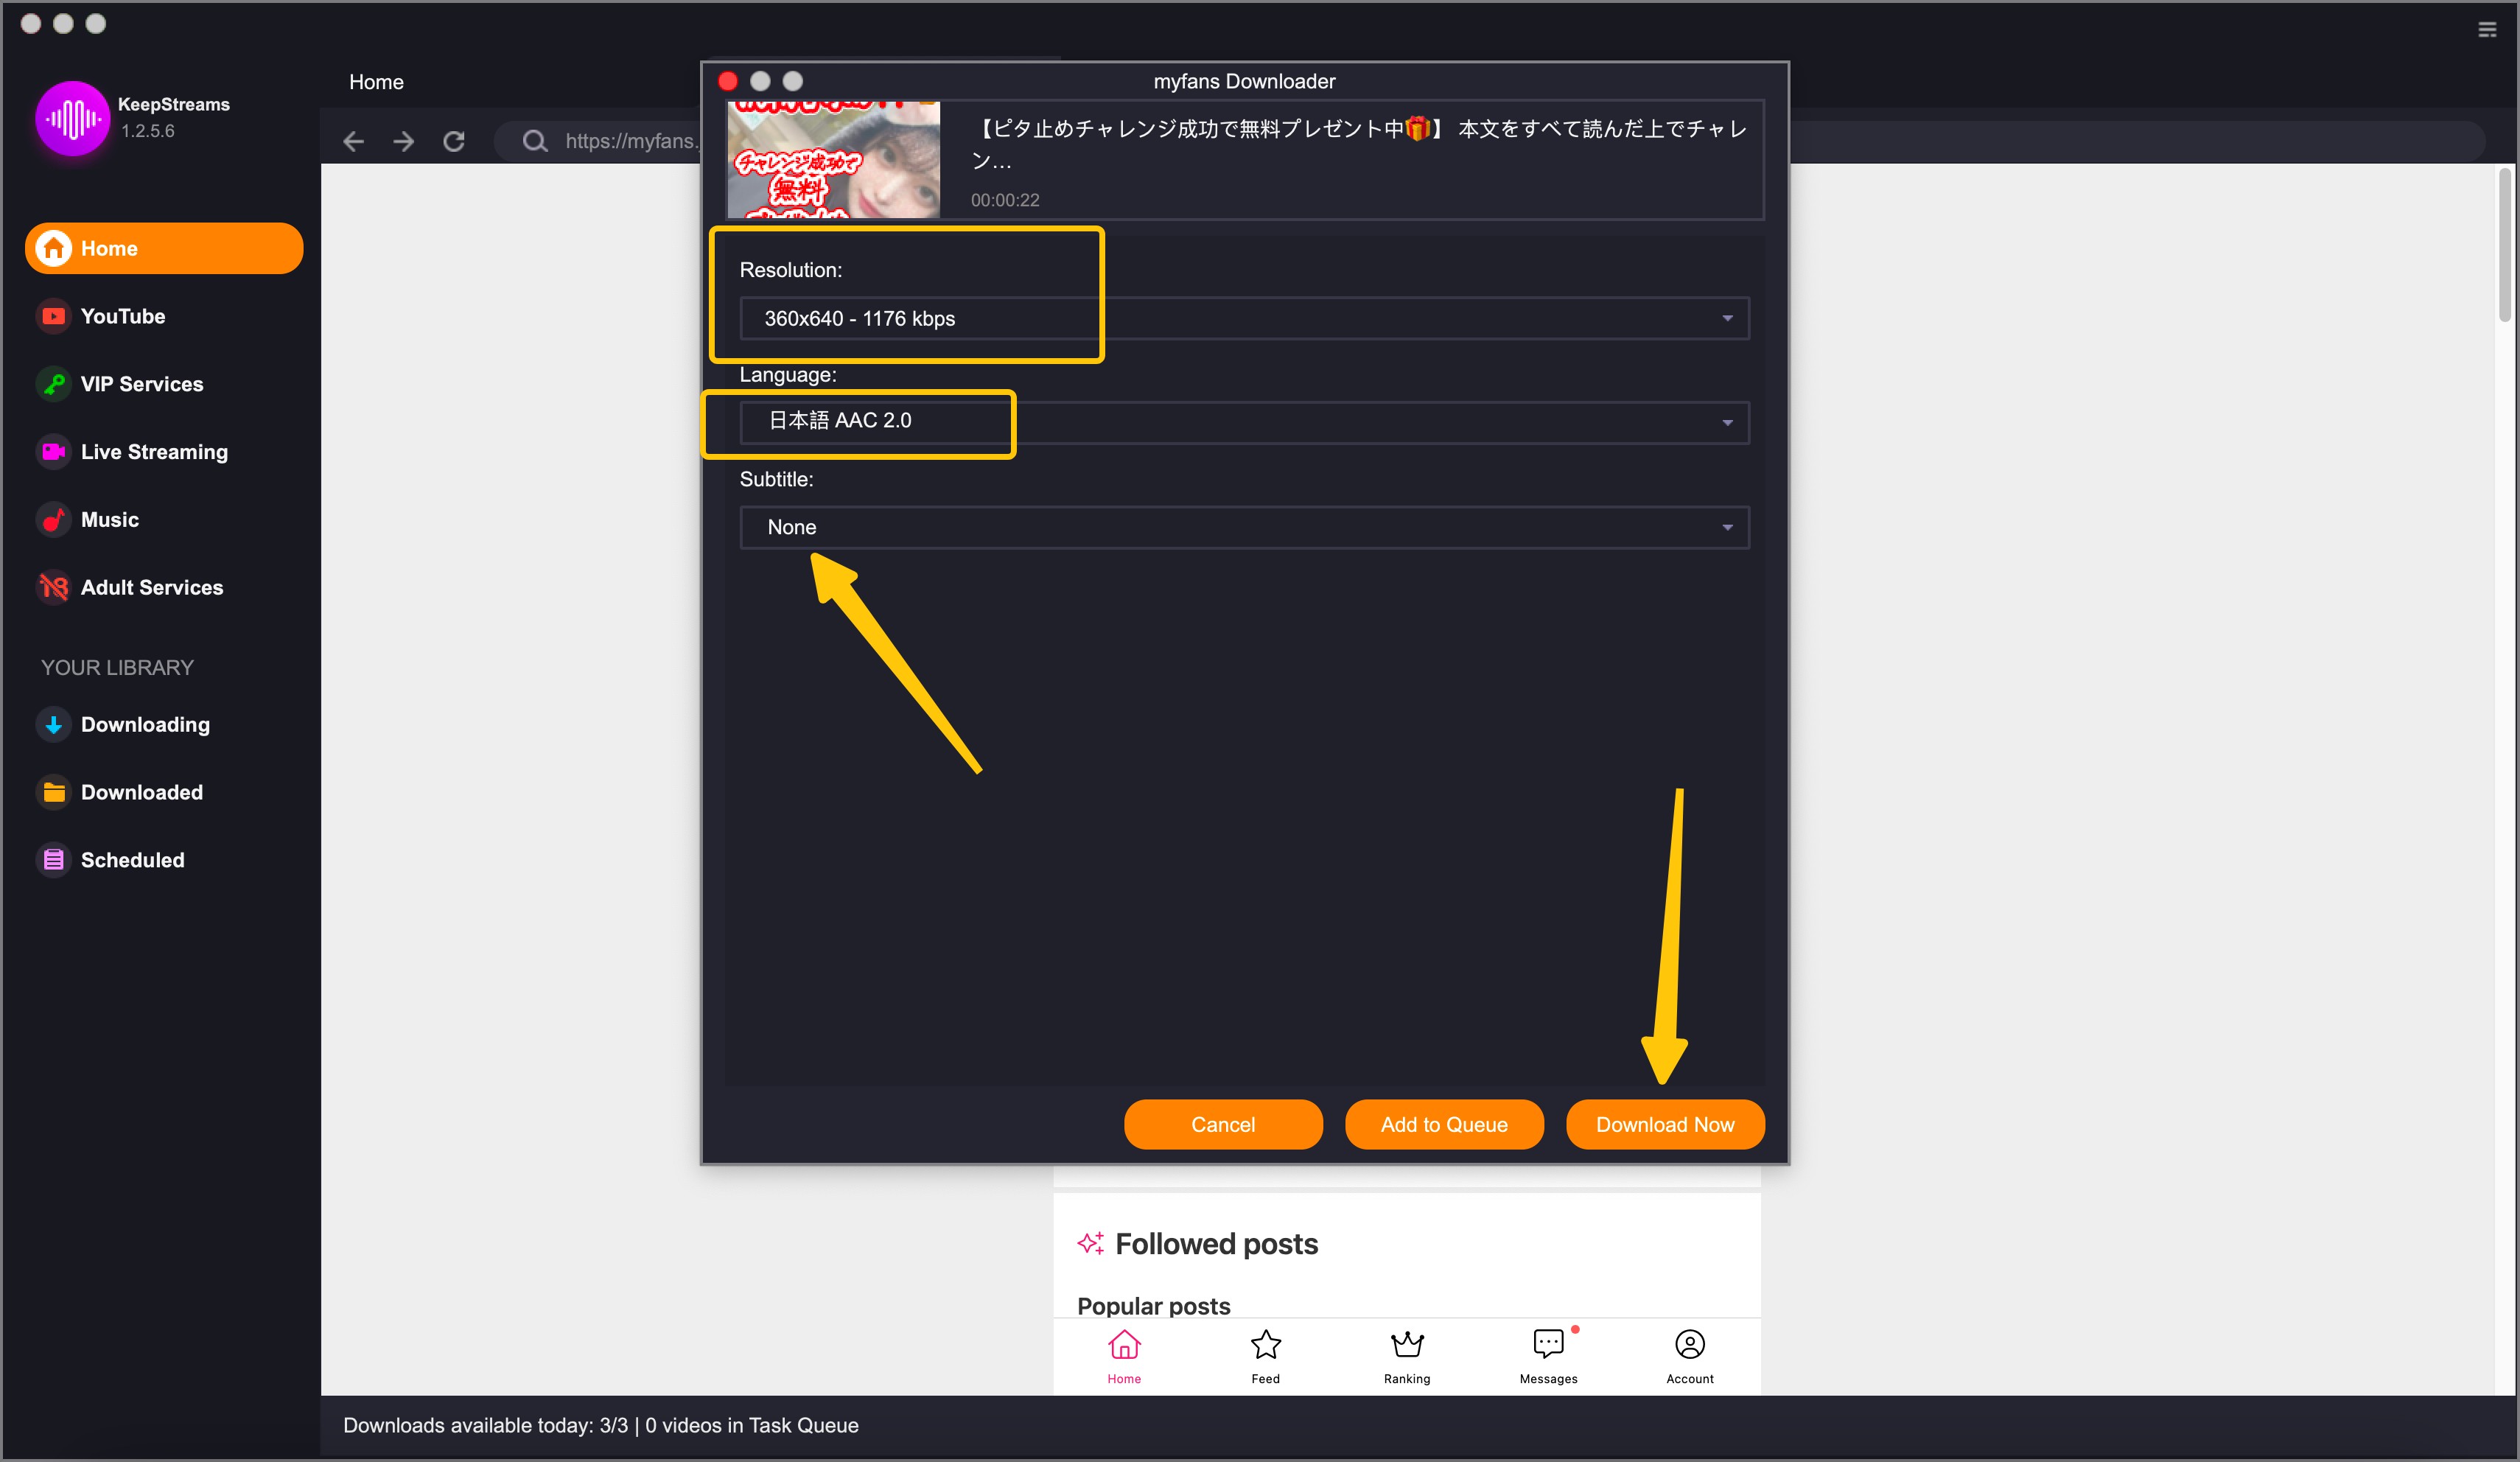This screenshot has width=2520, height=1462.
Task: Open Adult Services icon
Action: click(54, 587)
